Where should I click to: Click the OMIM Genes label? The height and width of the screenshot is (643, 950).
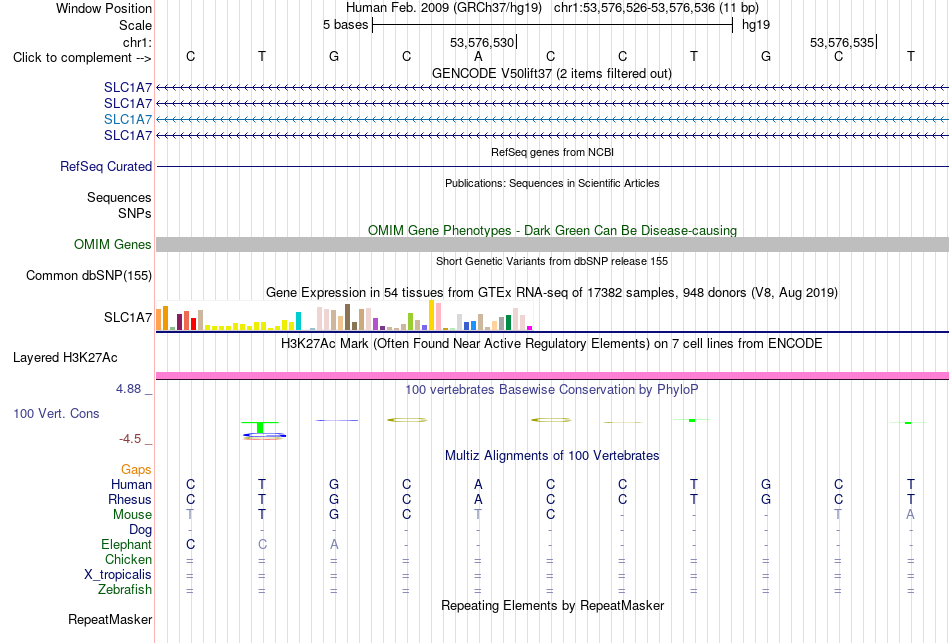point(113,244)
